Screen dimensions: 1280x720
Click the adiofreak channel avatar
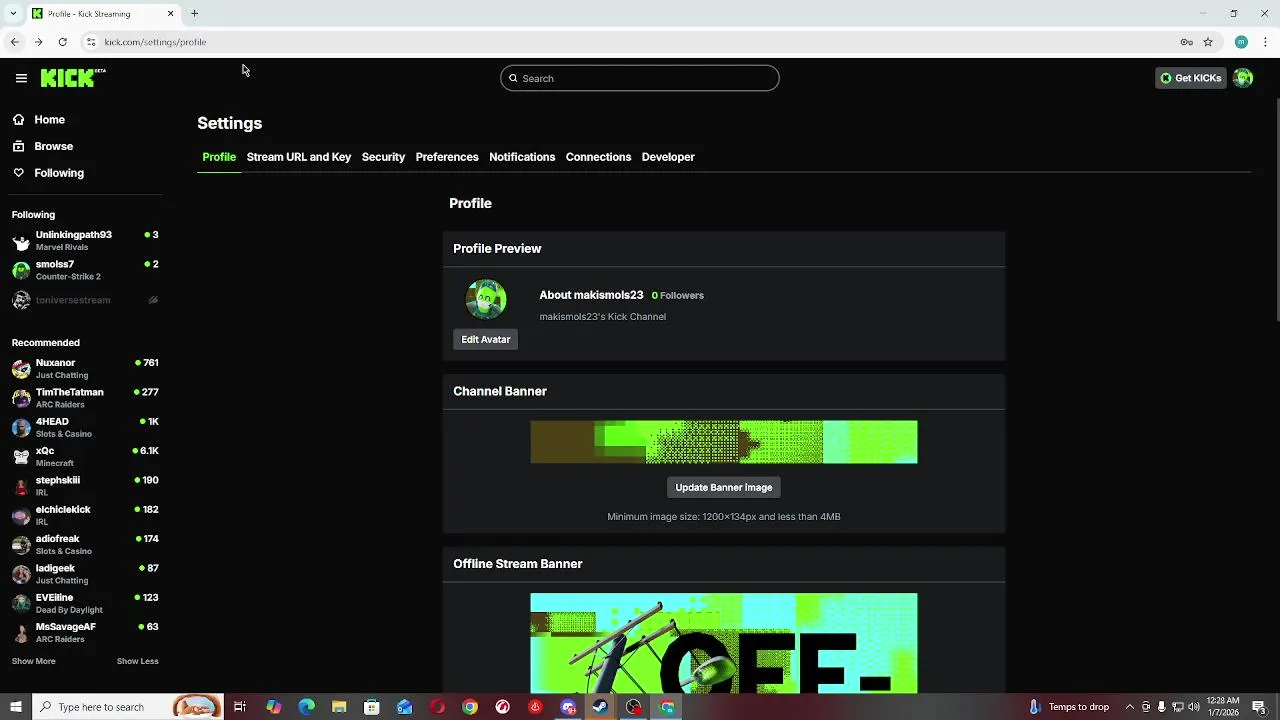(x=21, y=545)
